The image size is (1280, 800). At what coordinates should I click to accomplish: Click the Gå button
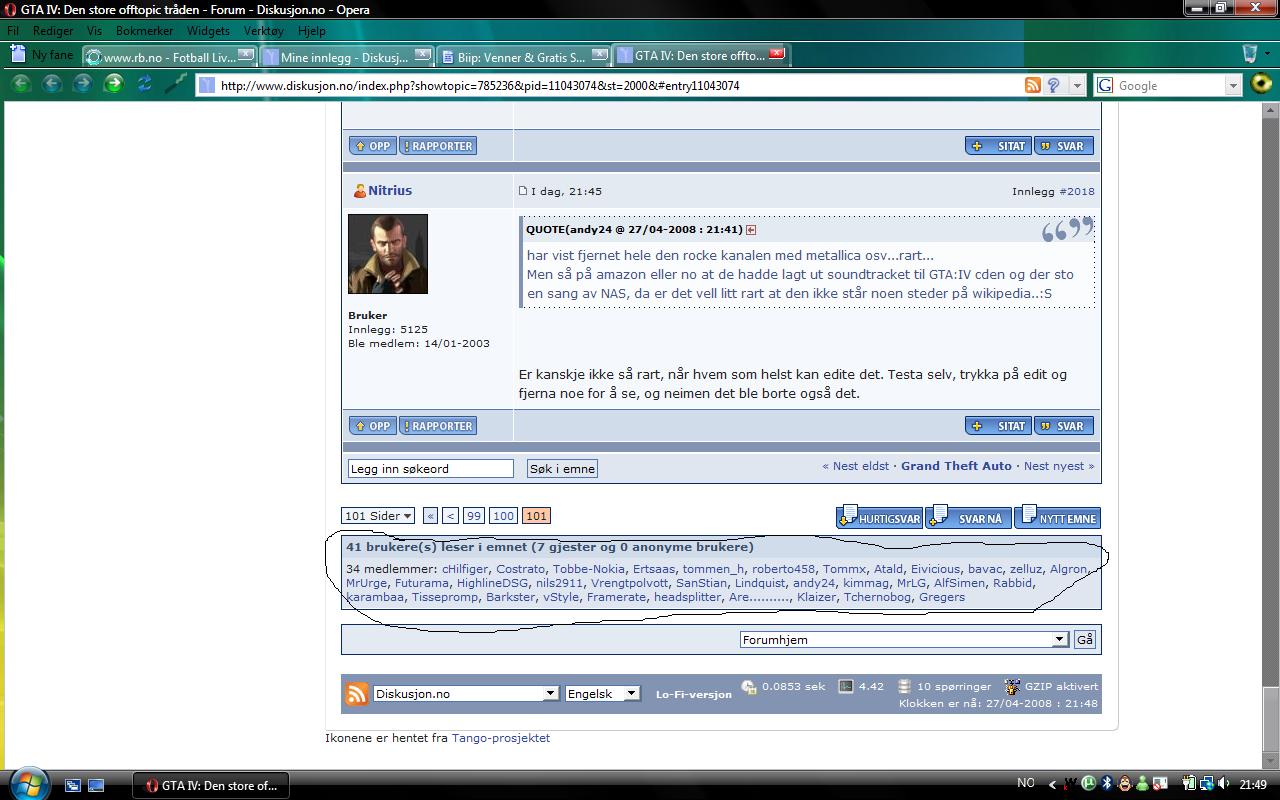pos(1084,640)
